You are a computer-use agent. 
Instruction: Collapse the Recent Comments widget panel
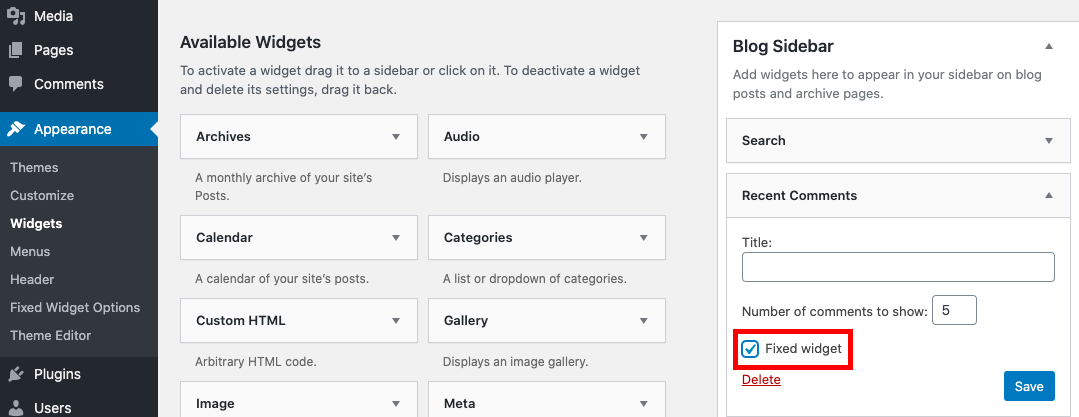point(1048,196)
